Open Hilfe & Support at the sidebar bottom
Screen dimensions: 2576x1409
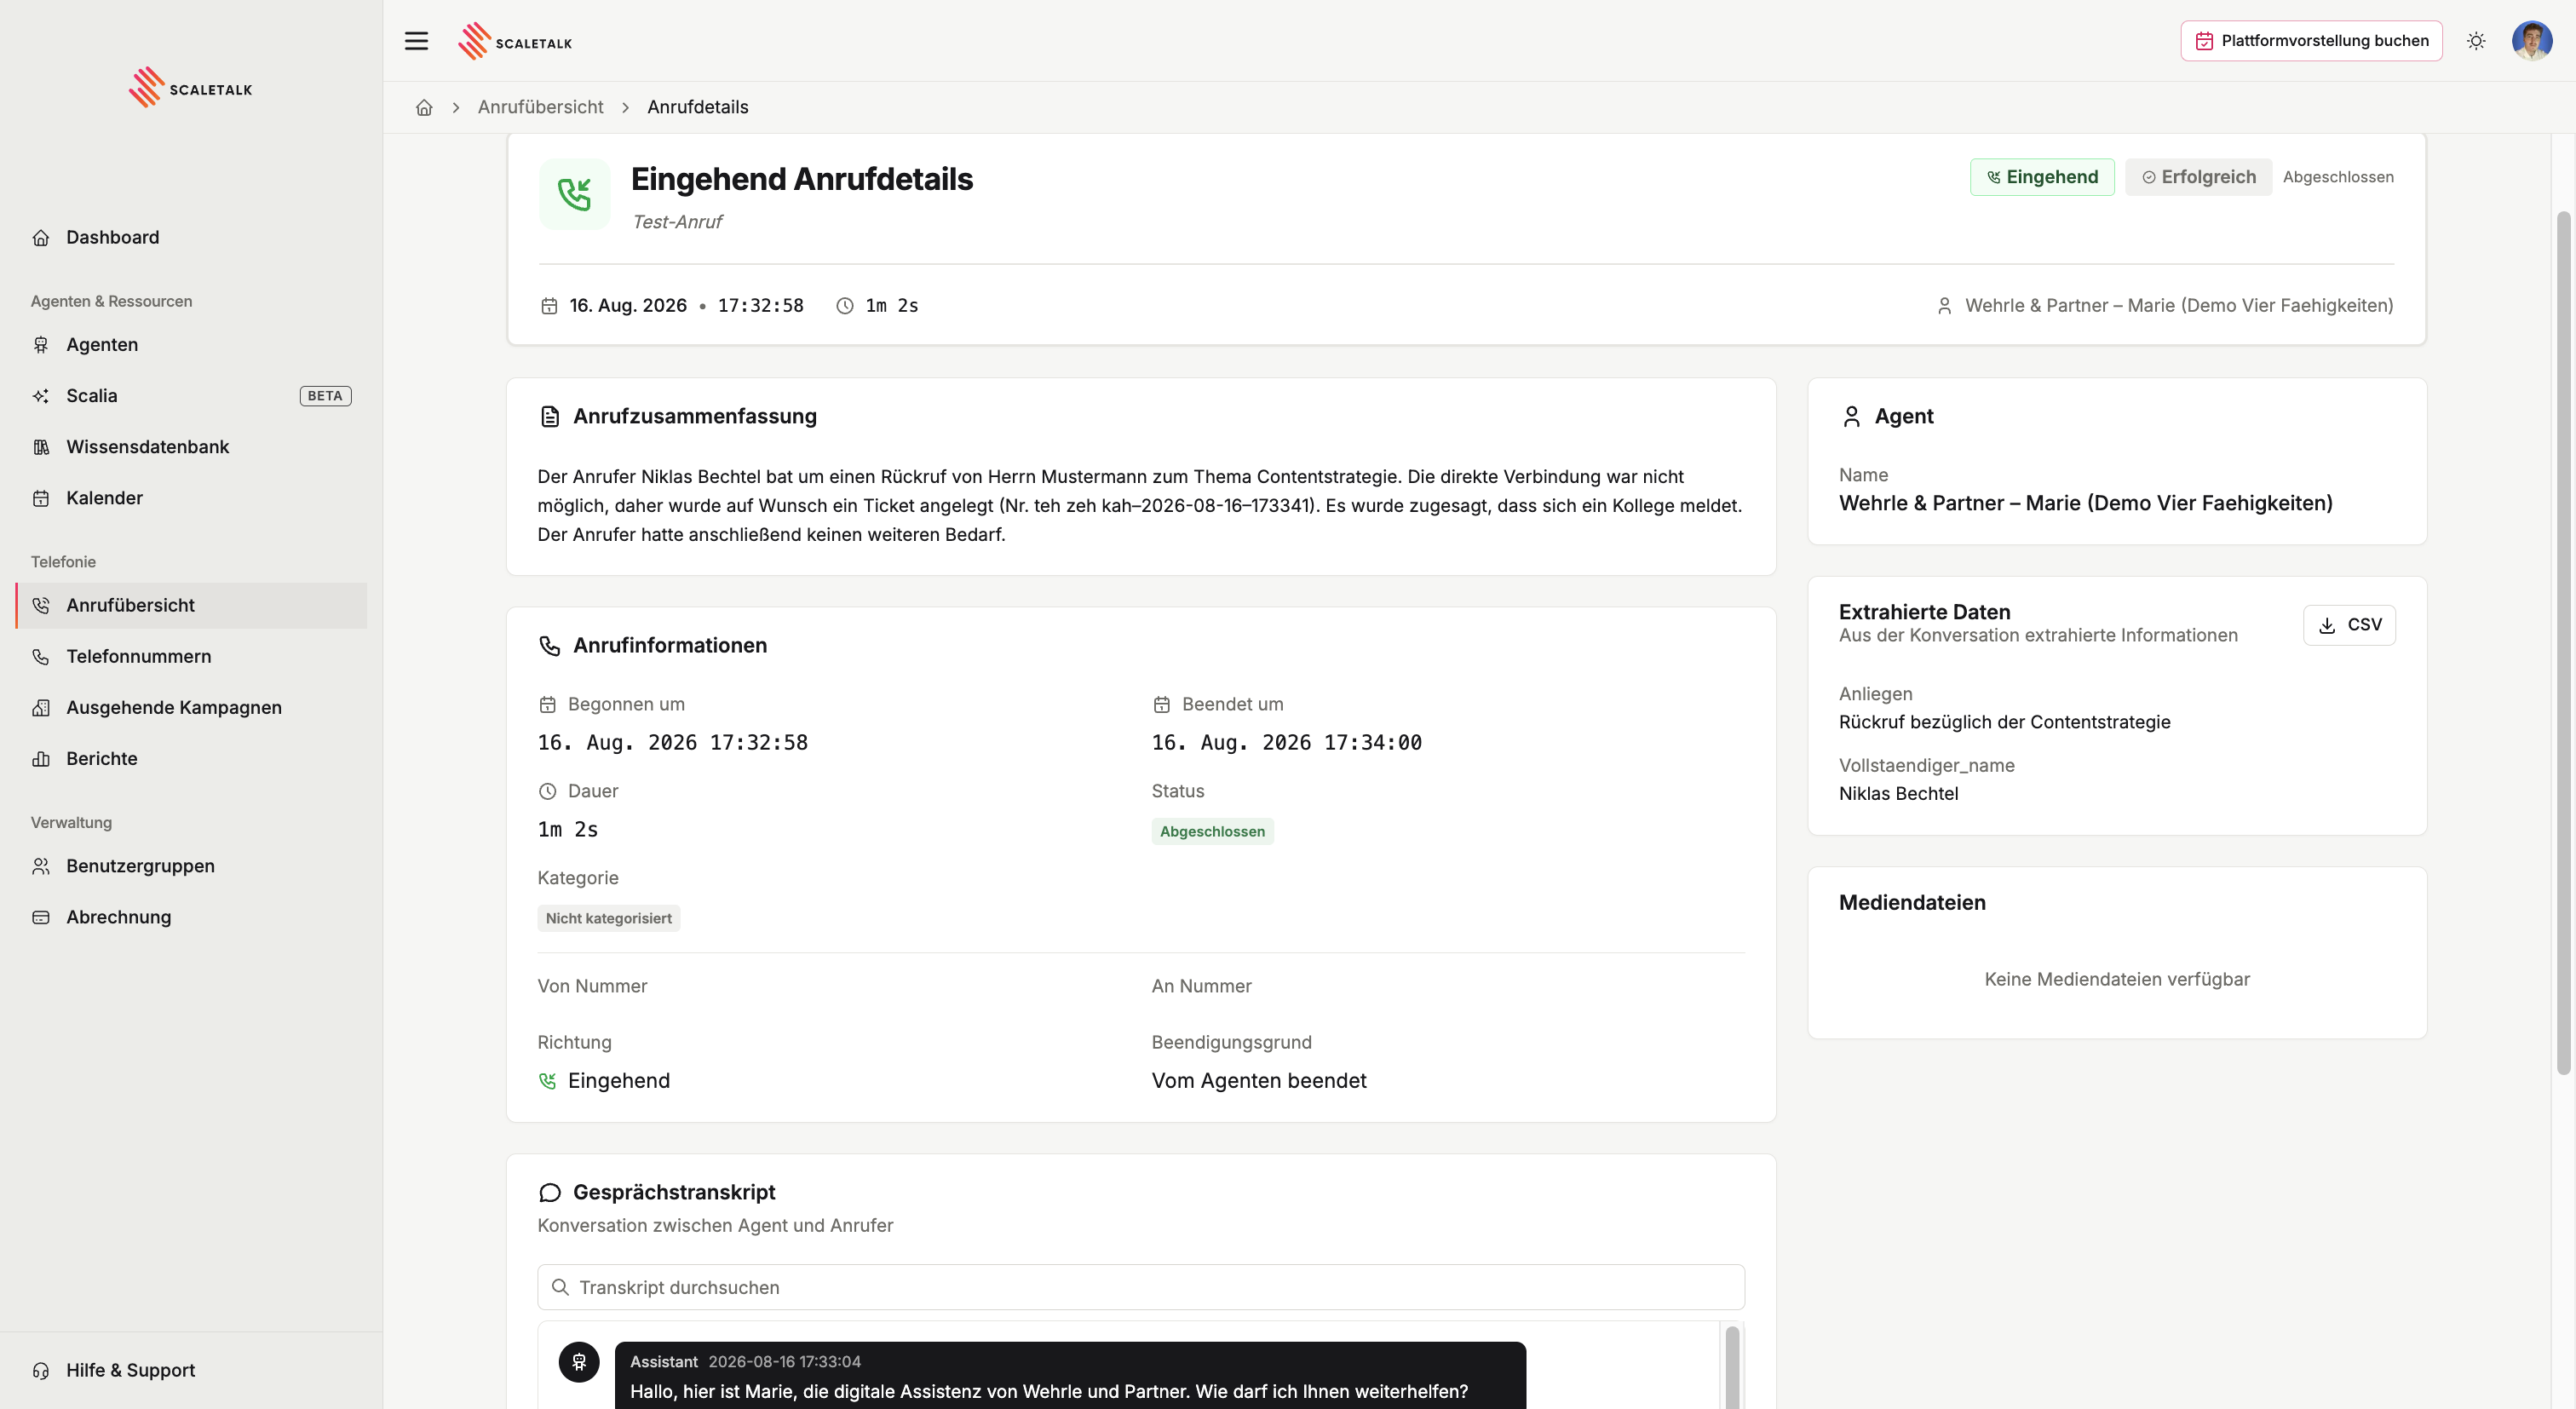pyautogui.click(x=191, y=1369)
